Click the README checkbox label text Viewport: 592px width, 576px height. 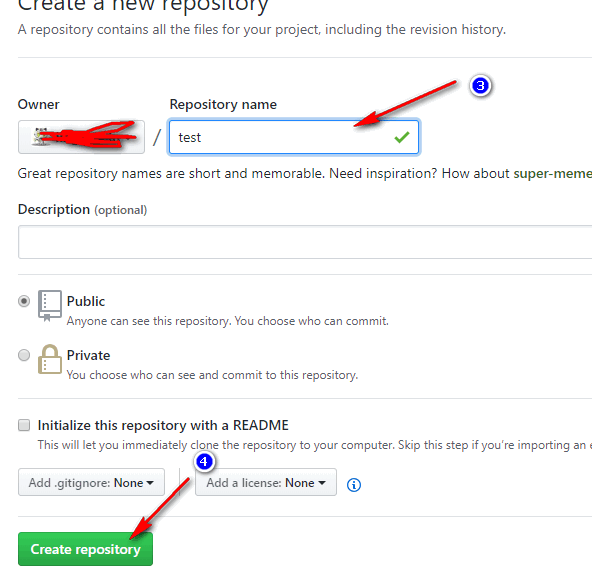coord(163,425)
